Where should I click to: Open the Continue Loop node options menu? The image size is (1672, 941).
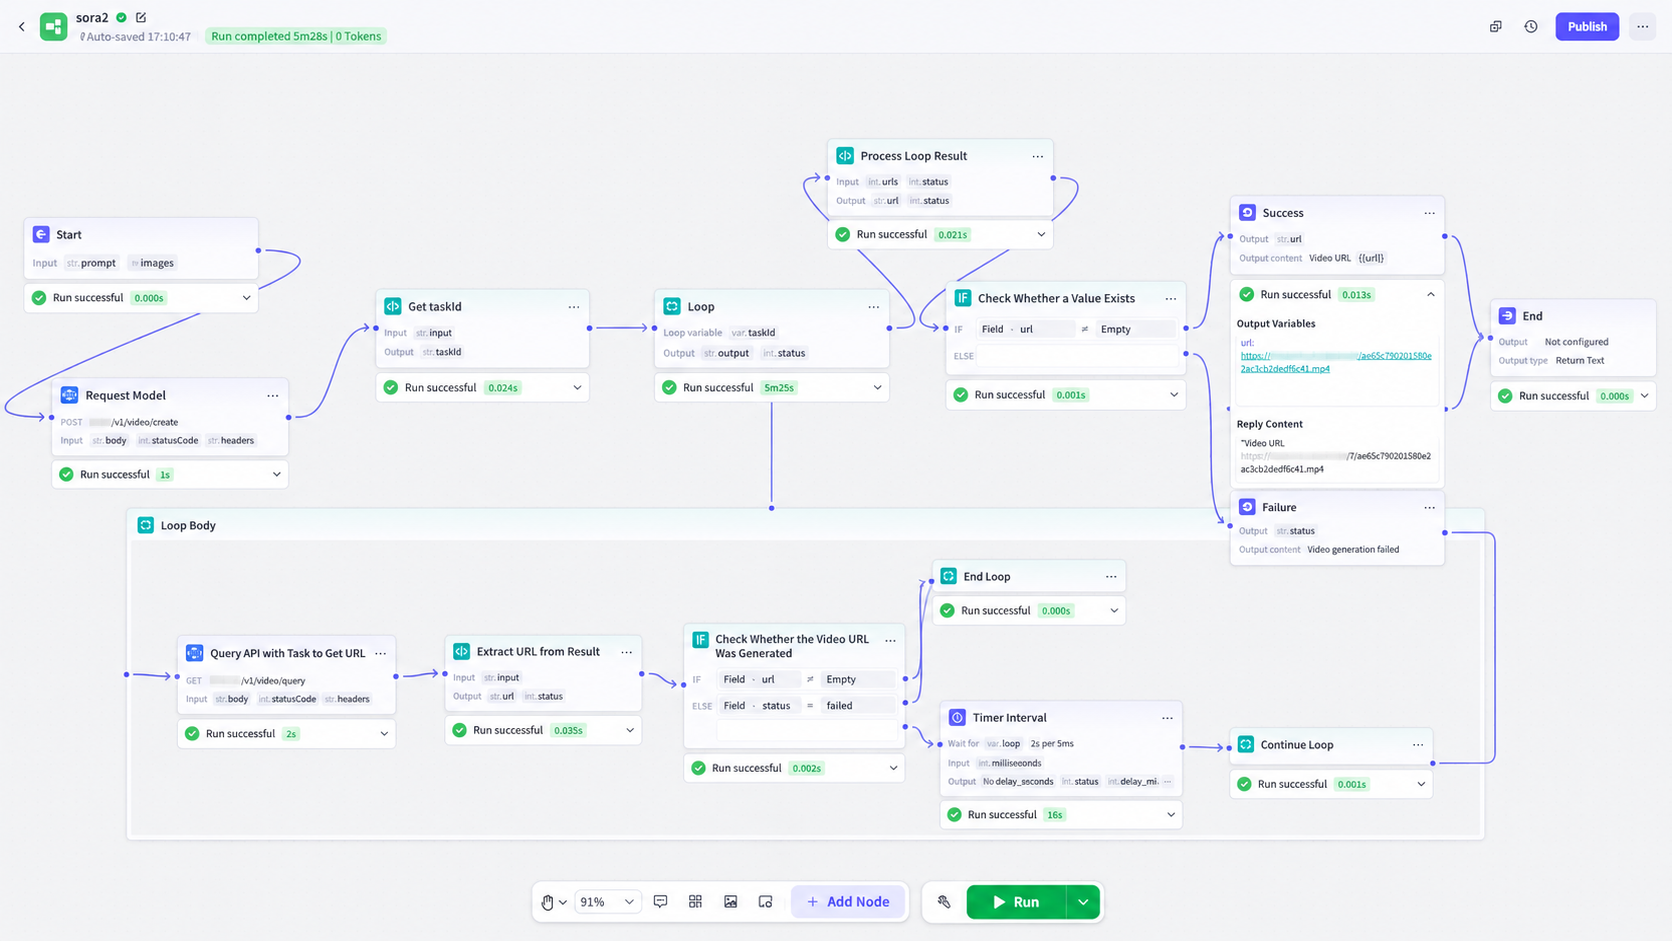click(x=1418, y=745)
